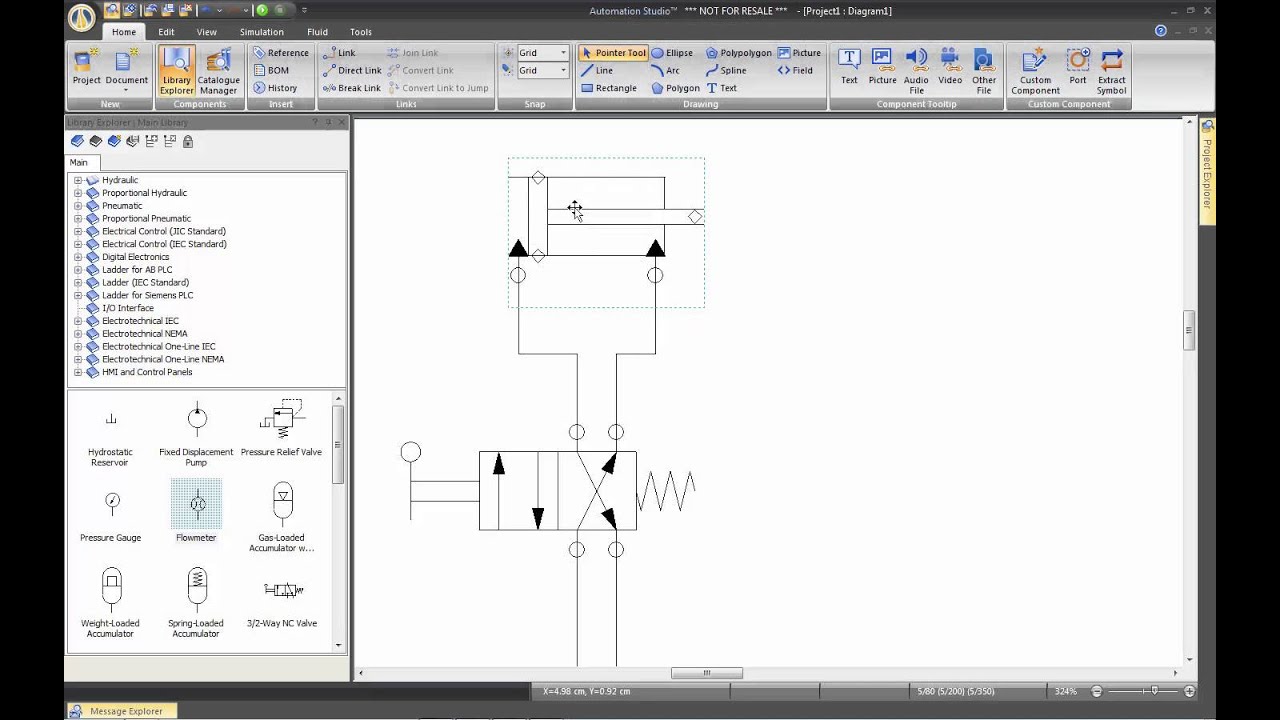Switch to the Edit ribbon tab
Screen dimensions: 1280x720
(x=166, y=32)
